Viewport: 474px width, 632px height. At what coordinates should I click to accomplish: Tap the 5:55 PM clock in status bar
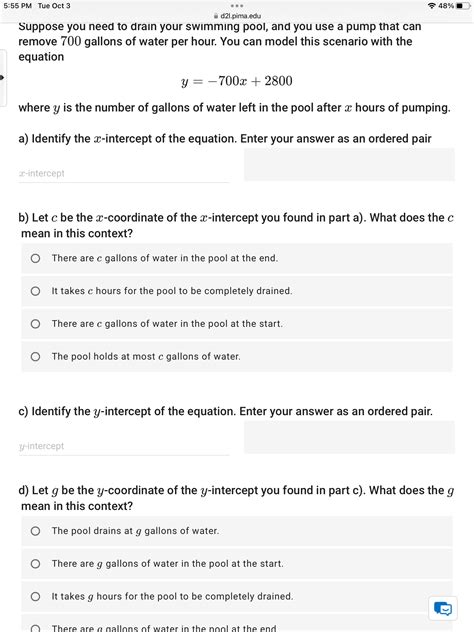pyautogui.click(x=17, y=6)
